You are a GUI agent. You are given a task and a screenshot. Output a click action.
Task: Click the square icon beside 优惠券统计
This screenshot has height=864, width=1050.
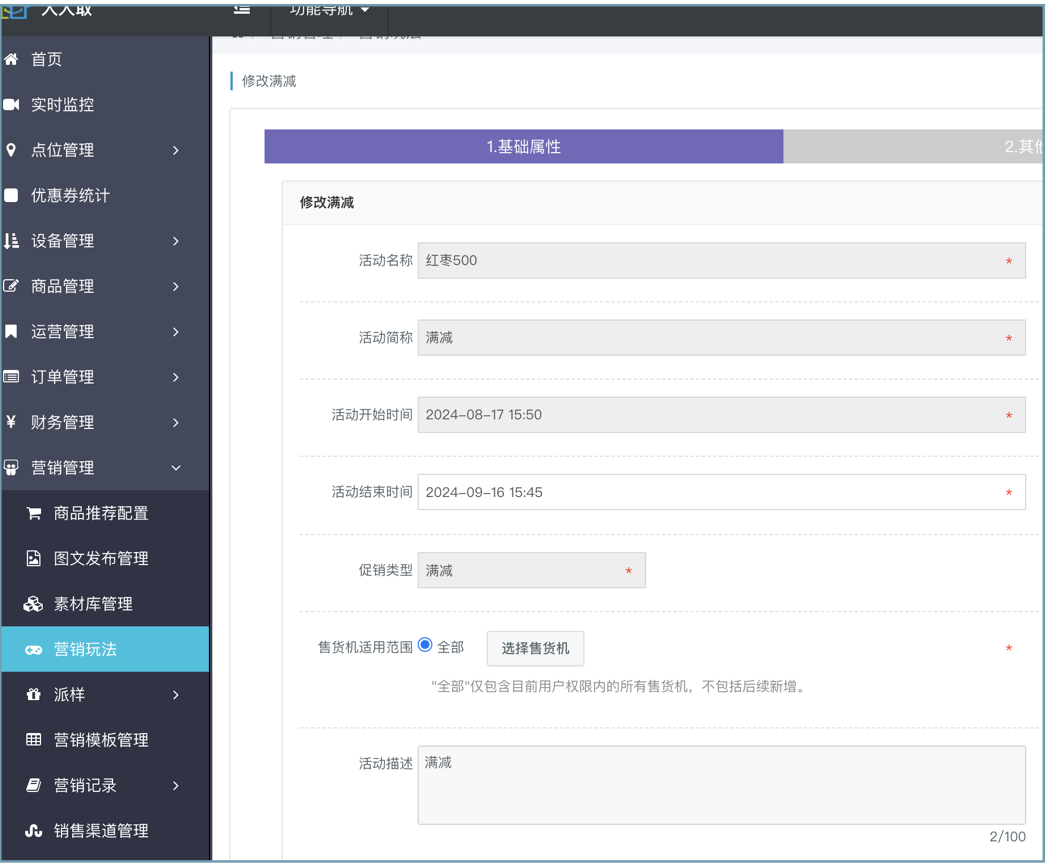pyautogui.click(x=11, y=196)
